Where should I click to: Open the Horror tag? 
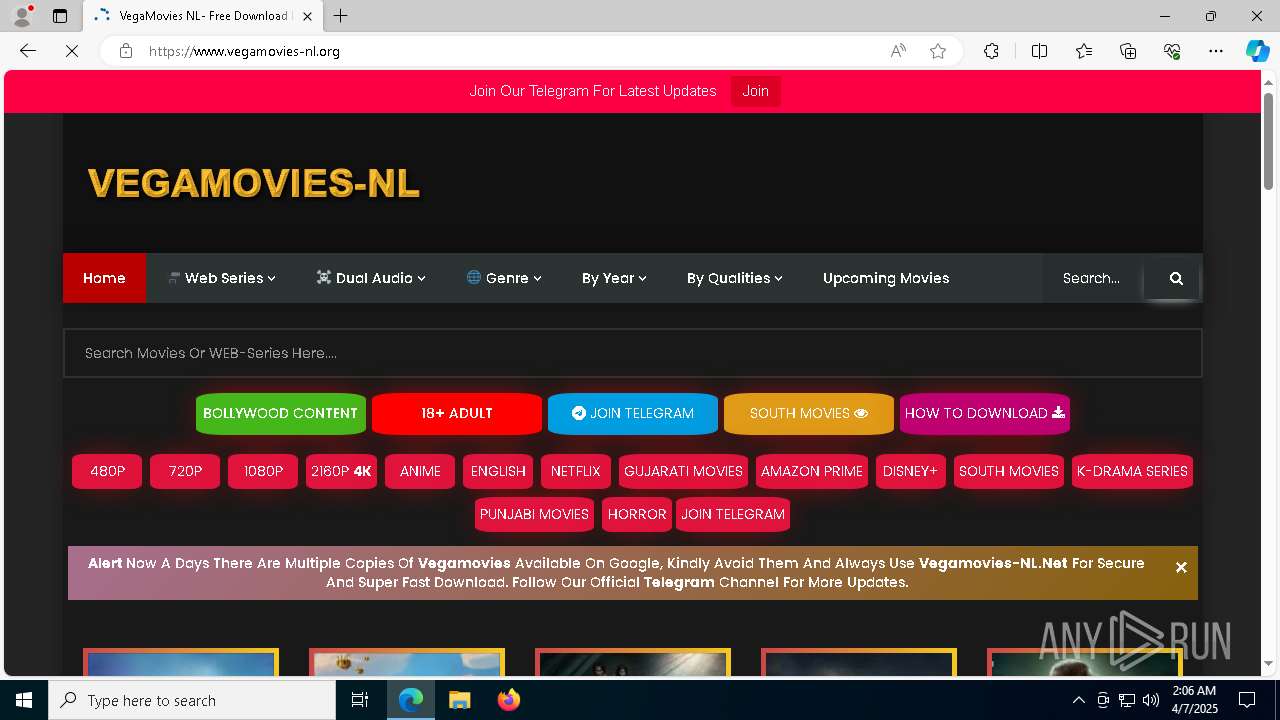[x=637, y=514]
